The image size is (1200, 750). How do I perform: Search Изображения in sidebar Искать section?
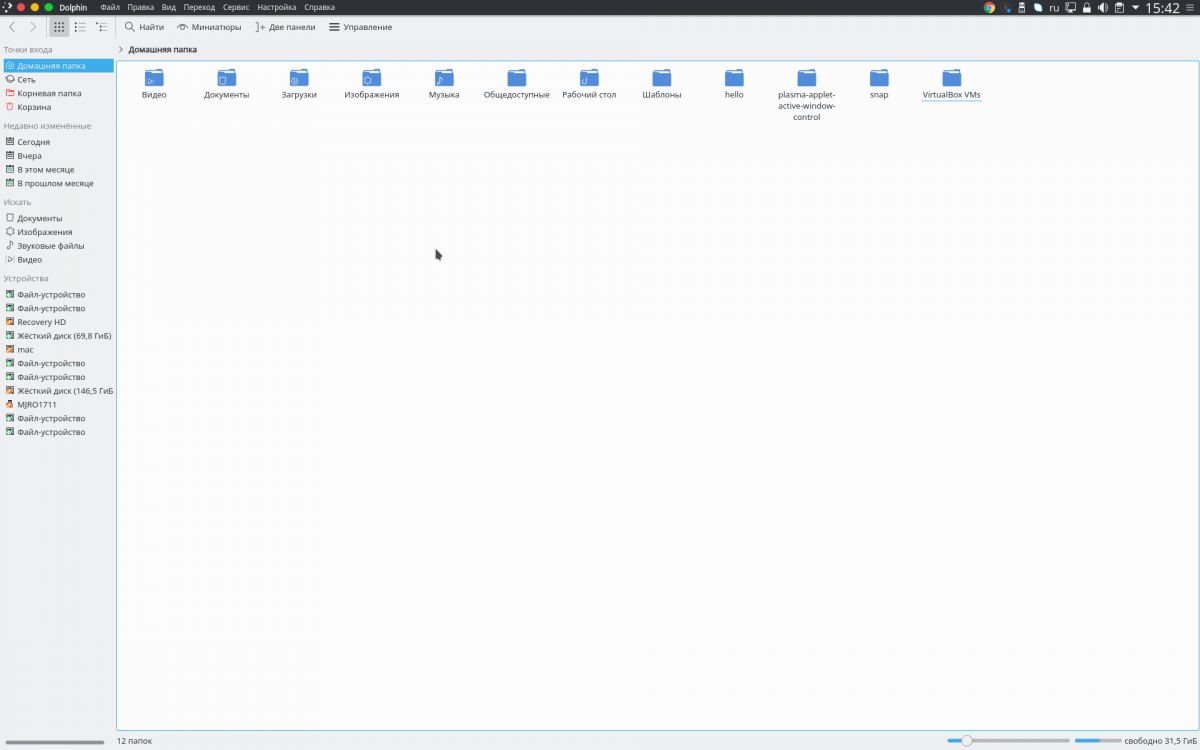point(58,232)
